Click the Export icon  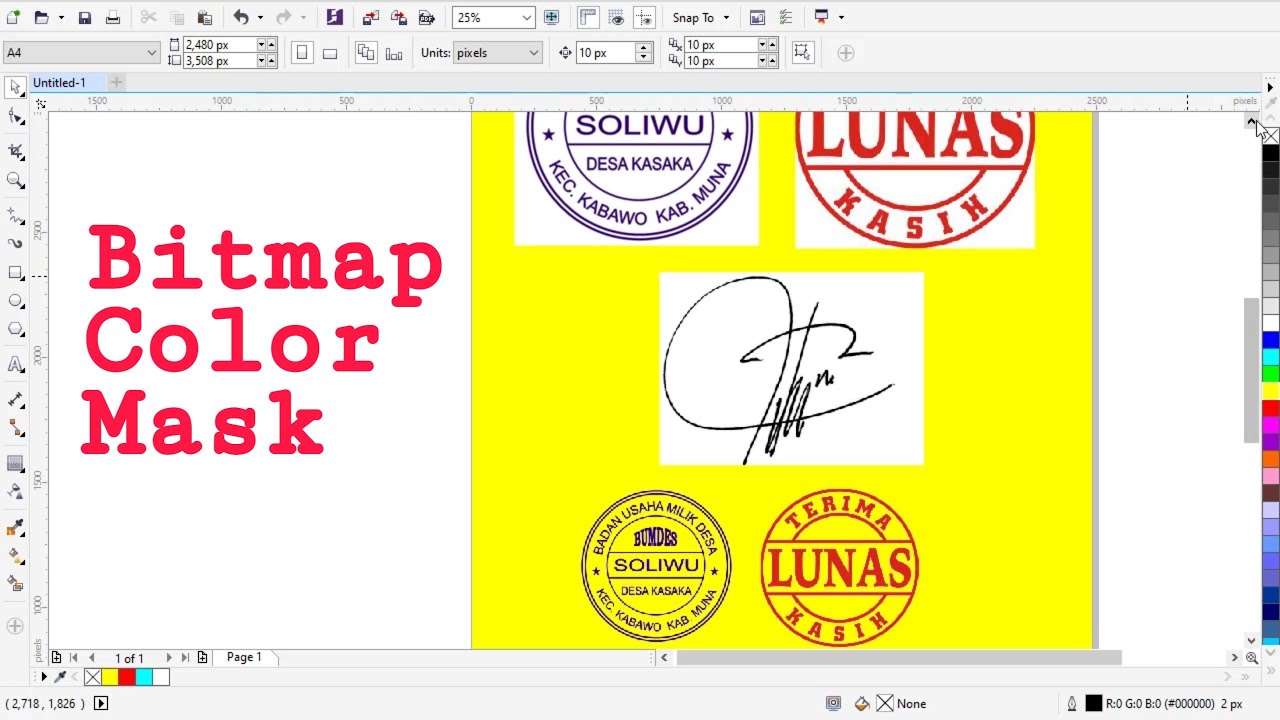[399, 17]
